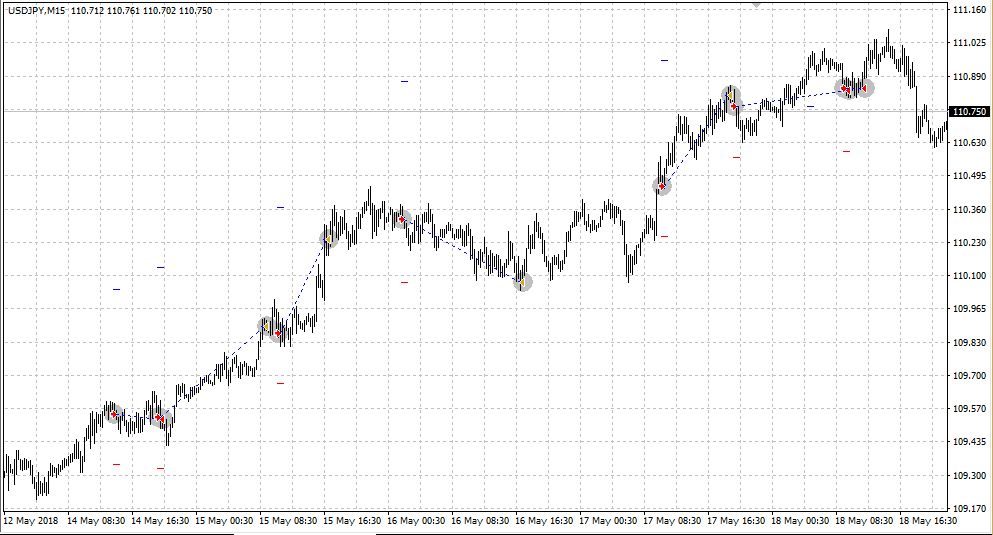This screenshot has height=535, width=993.
Task: Click the 15 May 00:30 time label
Action: 224,521
